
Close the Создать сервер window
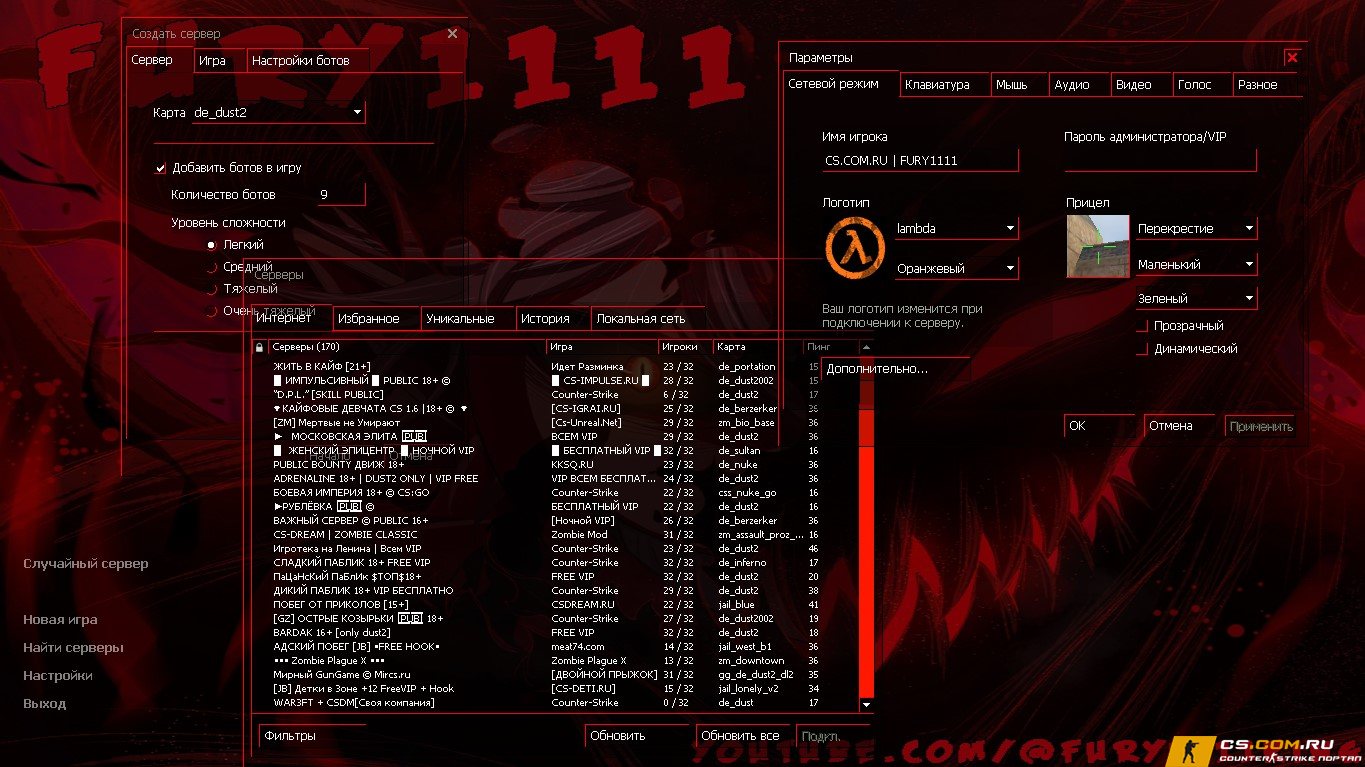452,34
